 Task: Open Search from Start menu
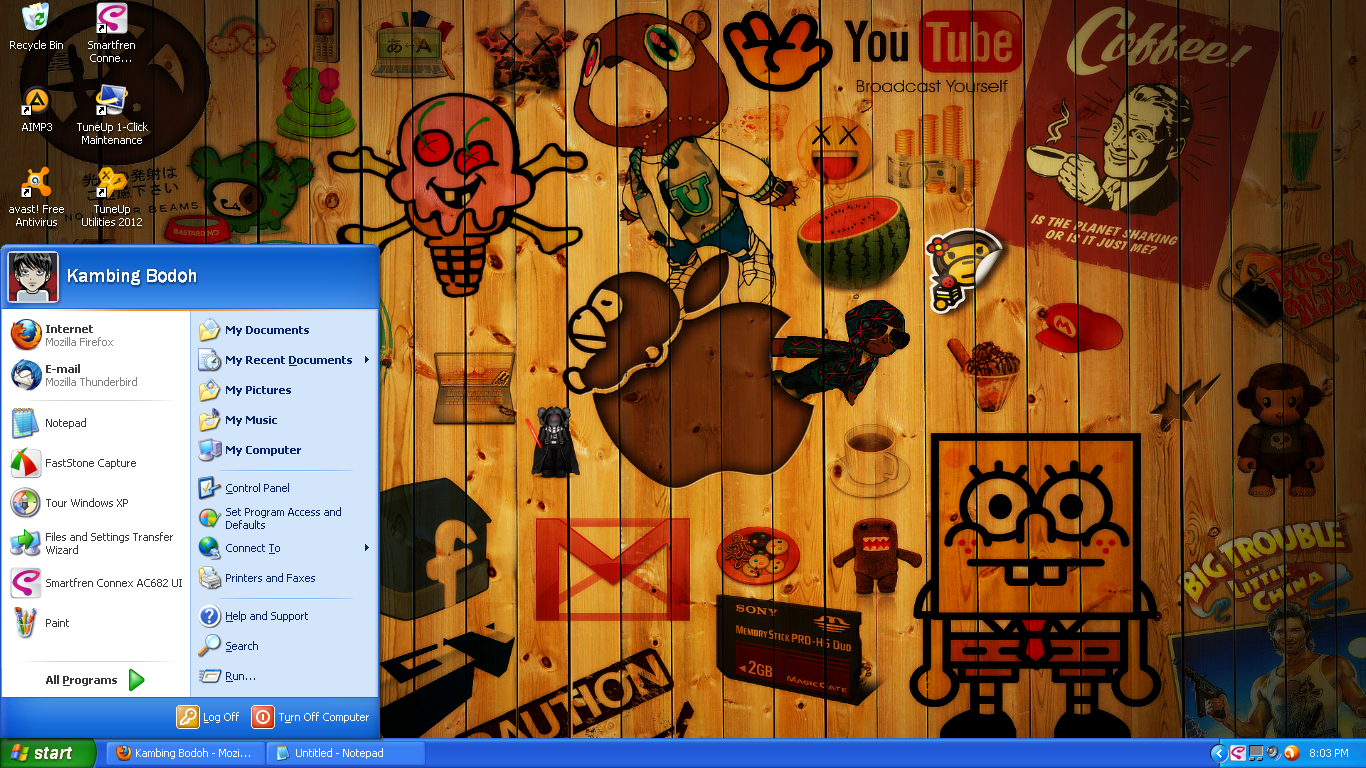click(284, 646)
